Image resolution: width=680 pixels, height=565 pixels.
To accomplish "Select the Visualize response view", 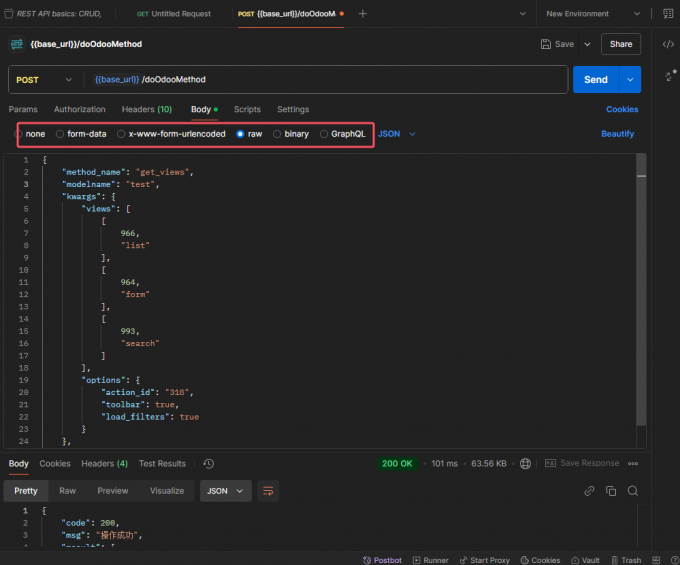I will coord(167,491).
